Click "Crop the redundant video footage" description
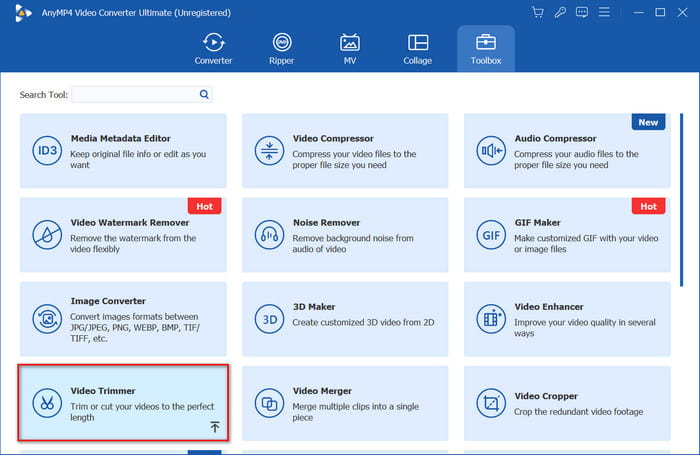Screen dimensions: 700x455 pos(579,412)
